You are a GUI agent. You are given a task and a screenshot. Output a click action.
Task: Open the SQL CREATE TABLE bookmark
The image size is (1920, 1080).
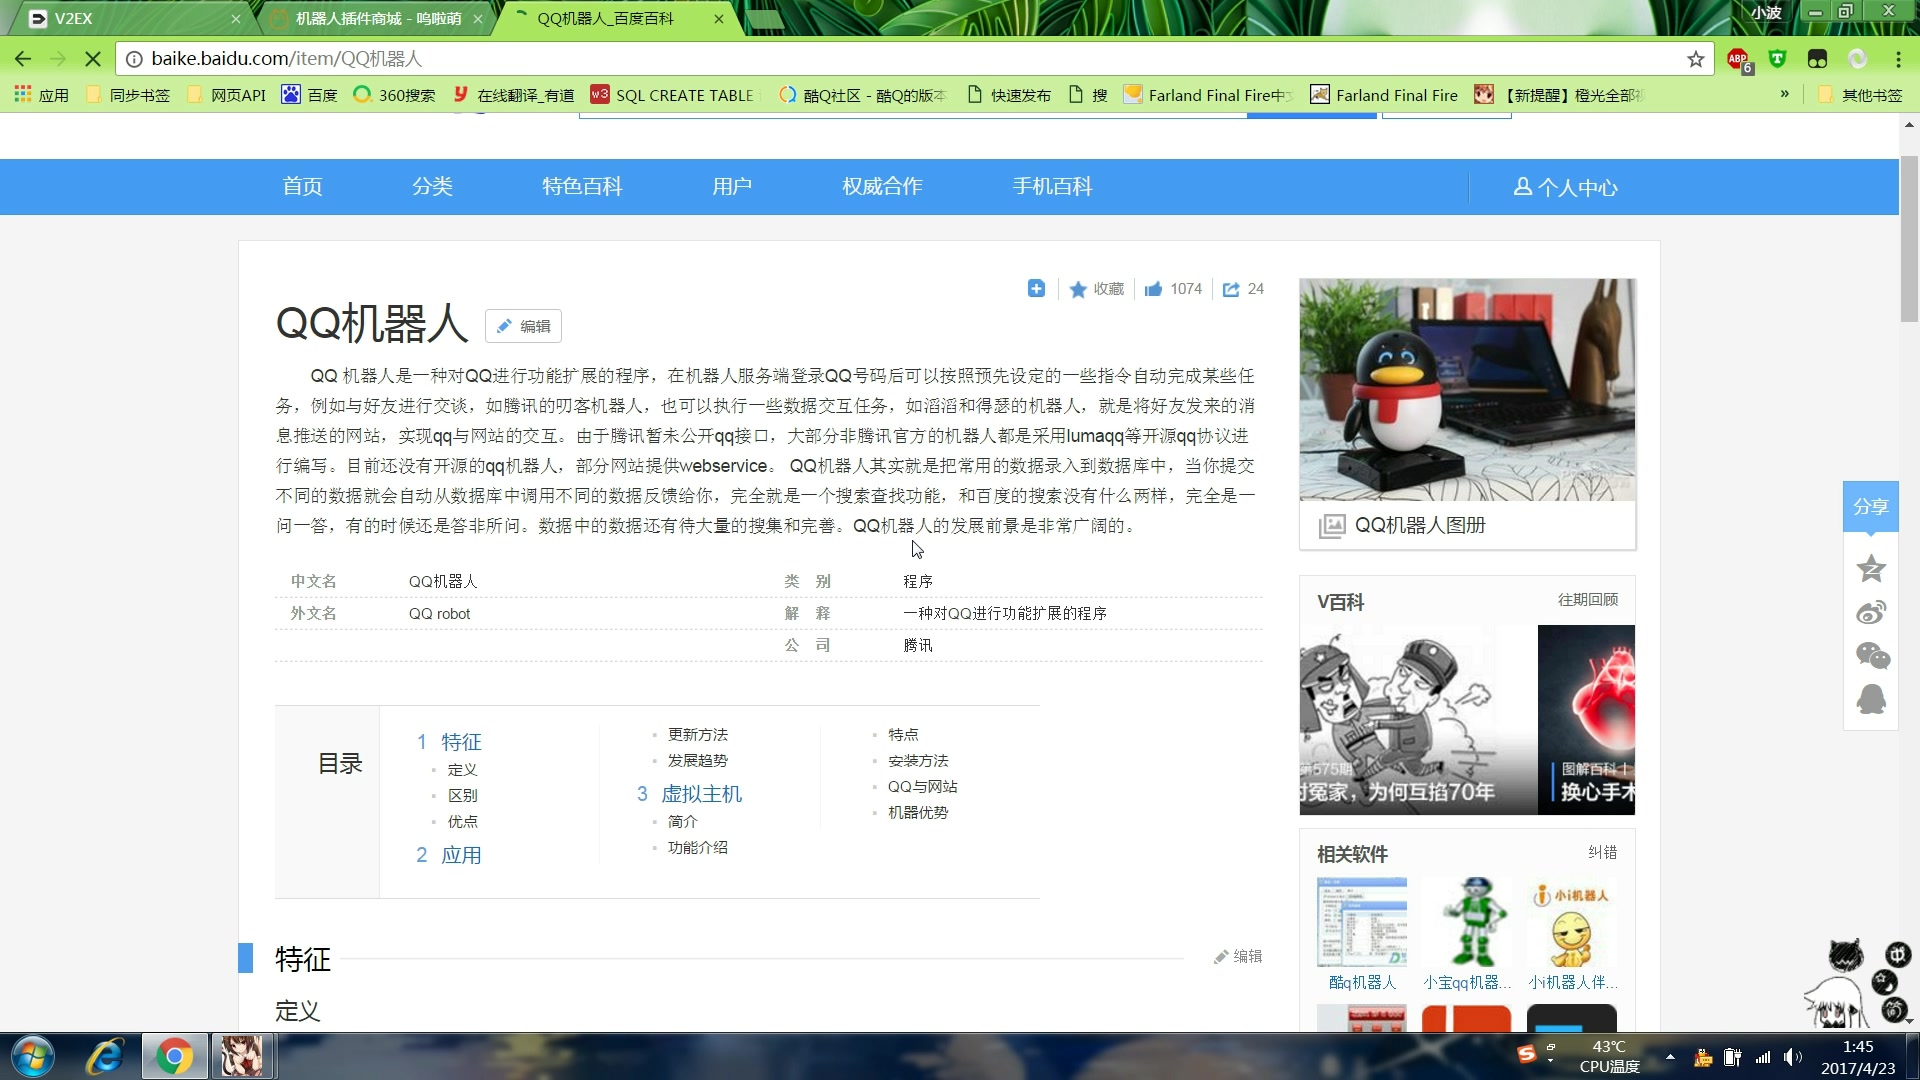tap(673, 95)
